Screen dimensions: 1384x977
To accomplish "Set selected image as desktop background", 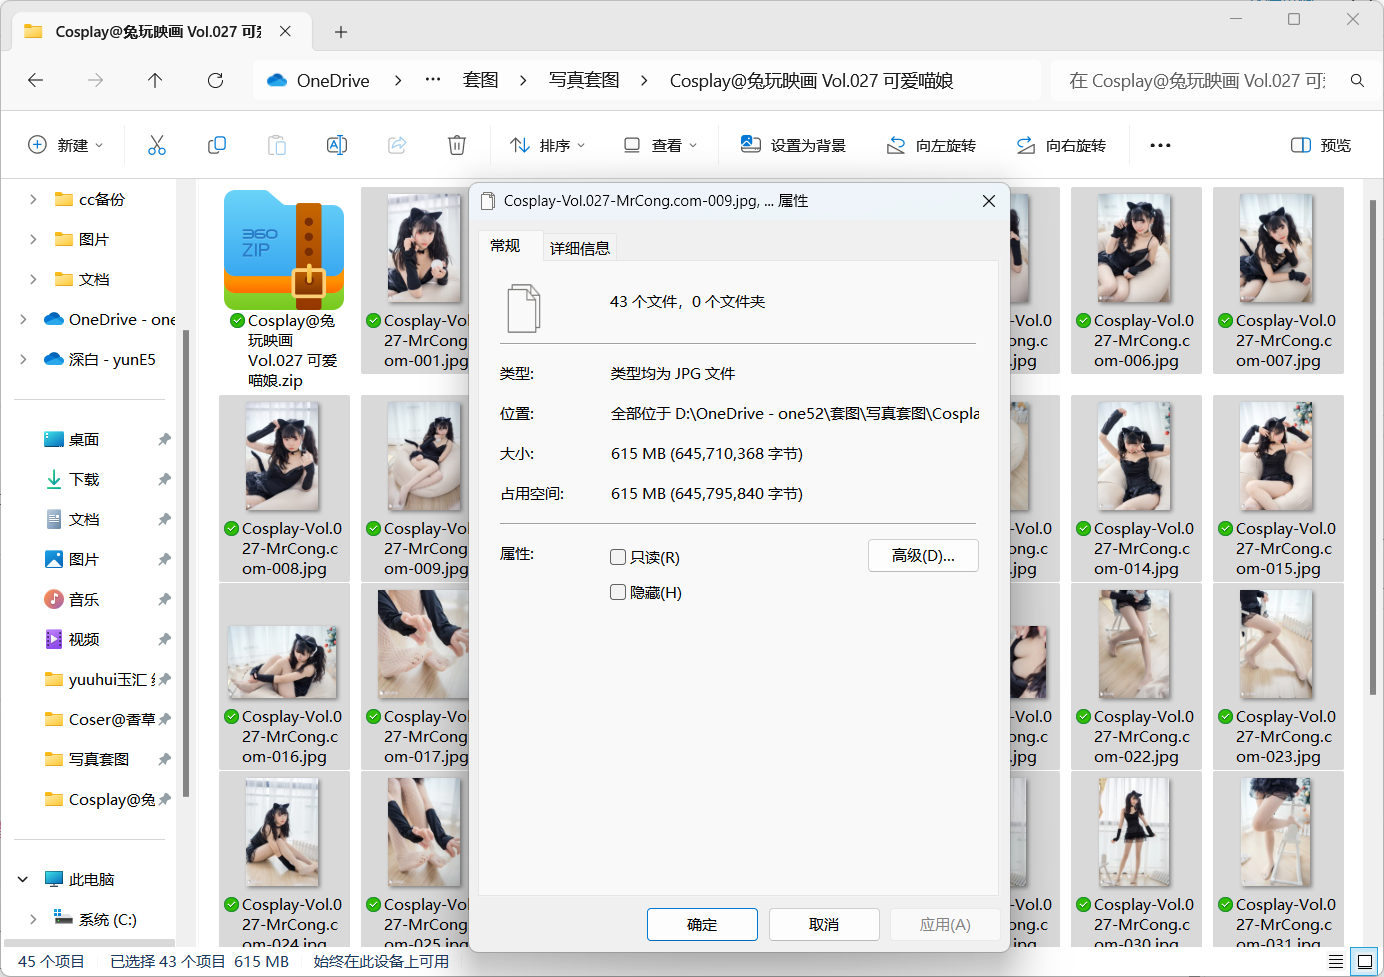I will click(x=794, y=145).
